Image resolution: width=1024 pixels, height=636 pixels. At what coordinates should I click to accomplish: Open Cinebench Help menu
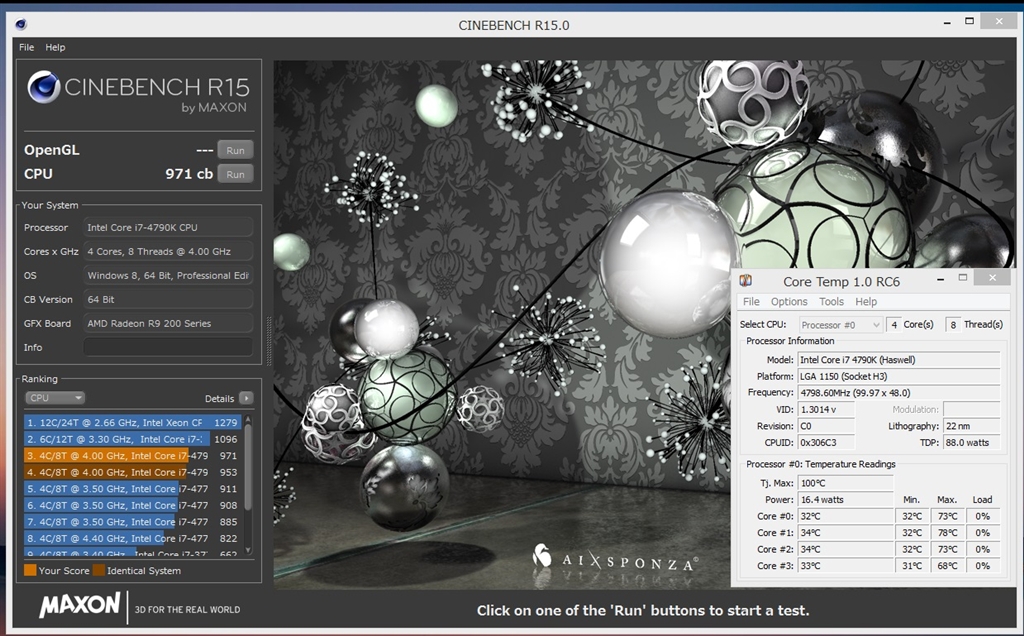[55, 47]
